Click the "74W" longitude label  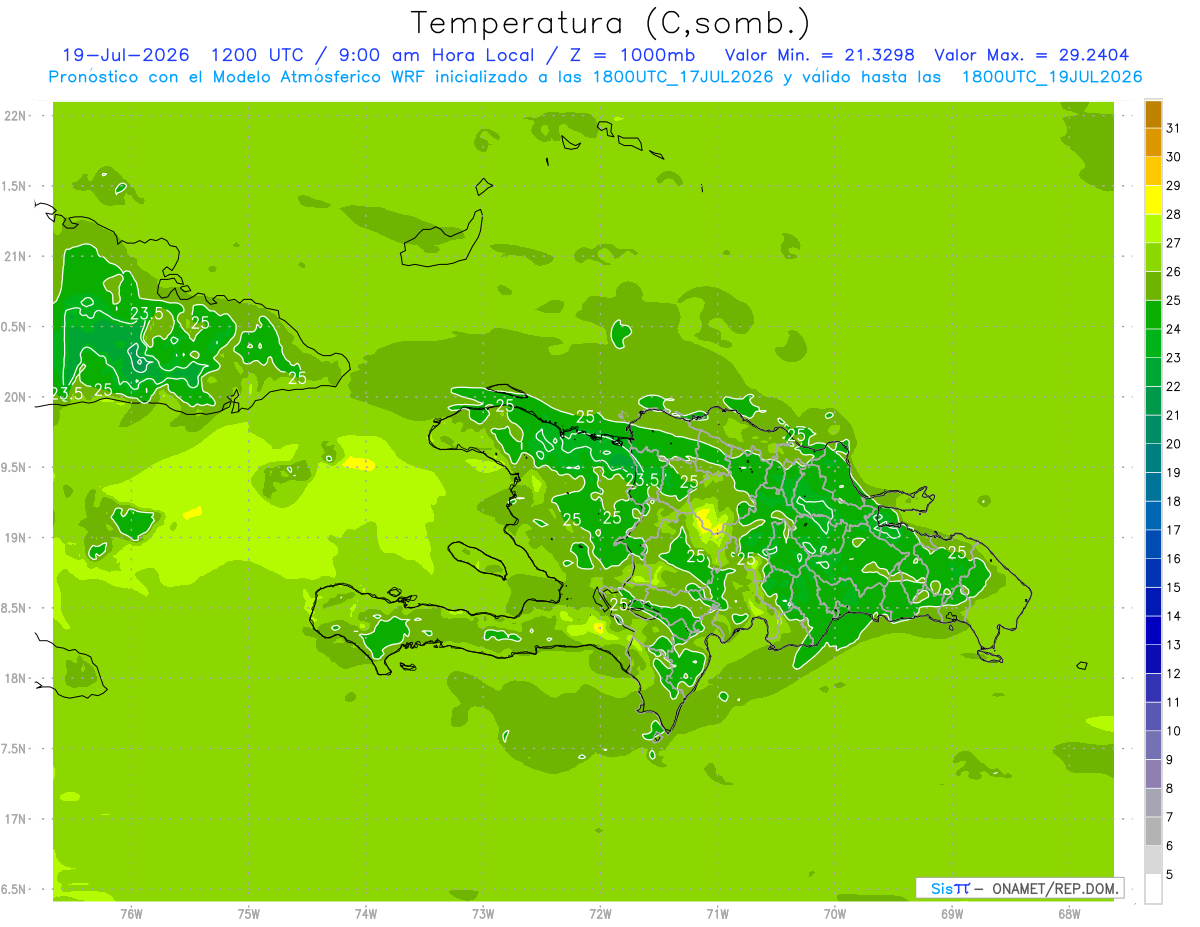pyautogui.click(x=365, y=914)
